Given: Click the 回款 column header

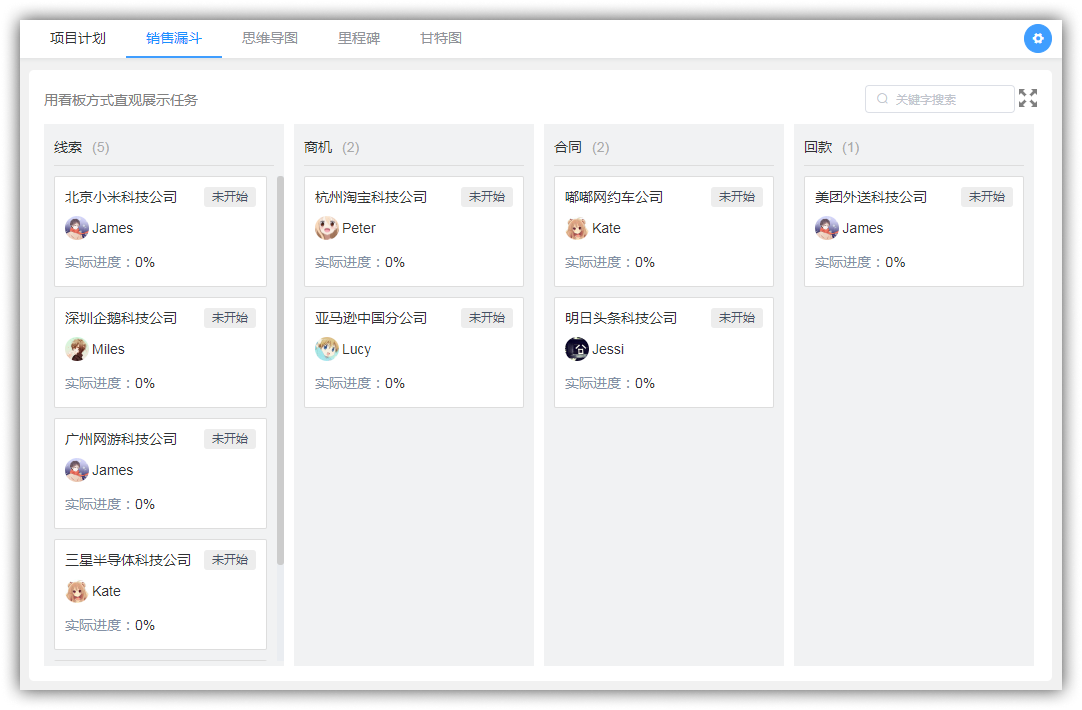Looking at the screenshot, I should [832, 148].
